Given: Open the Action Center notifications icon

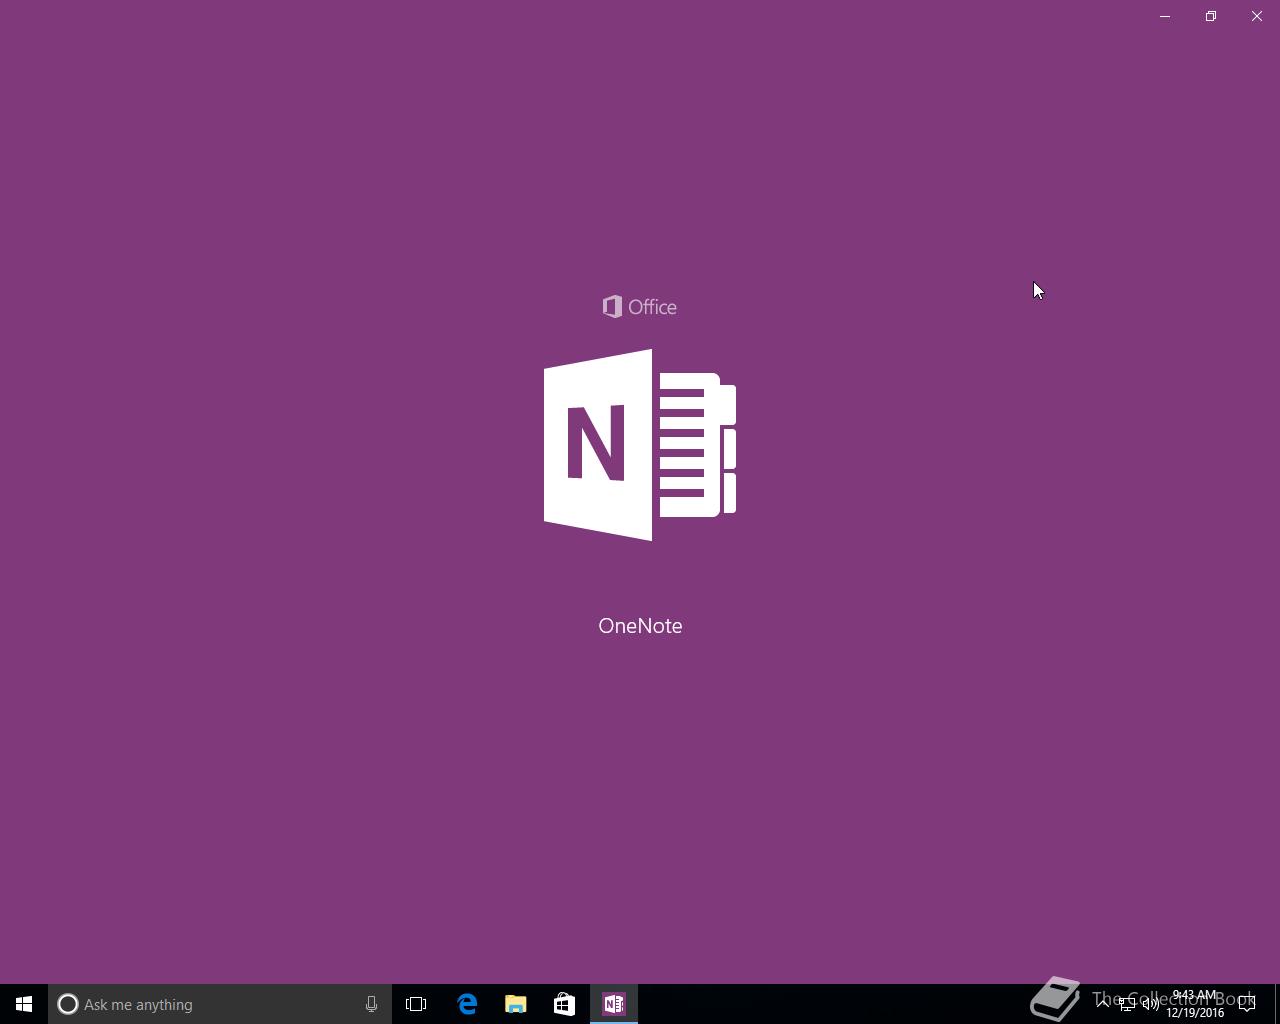Looking at the screenshot, I should click(x=1247, y=1004).
